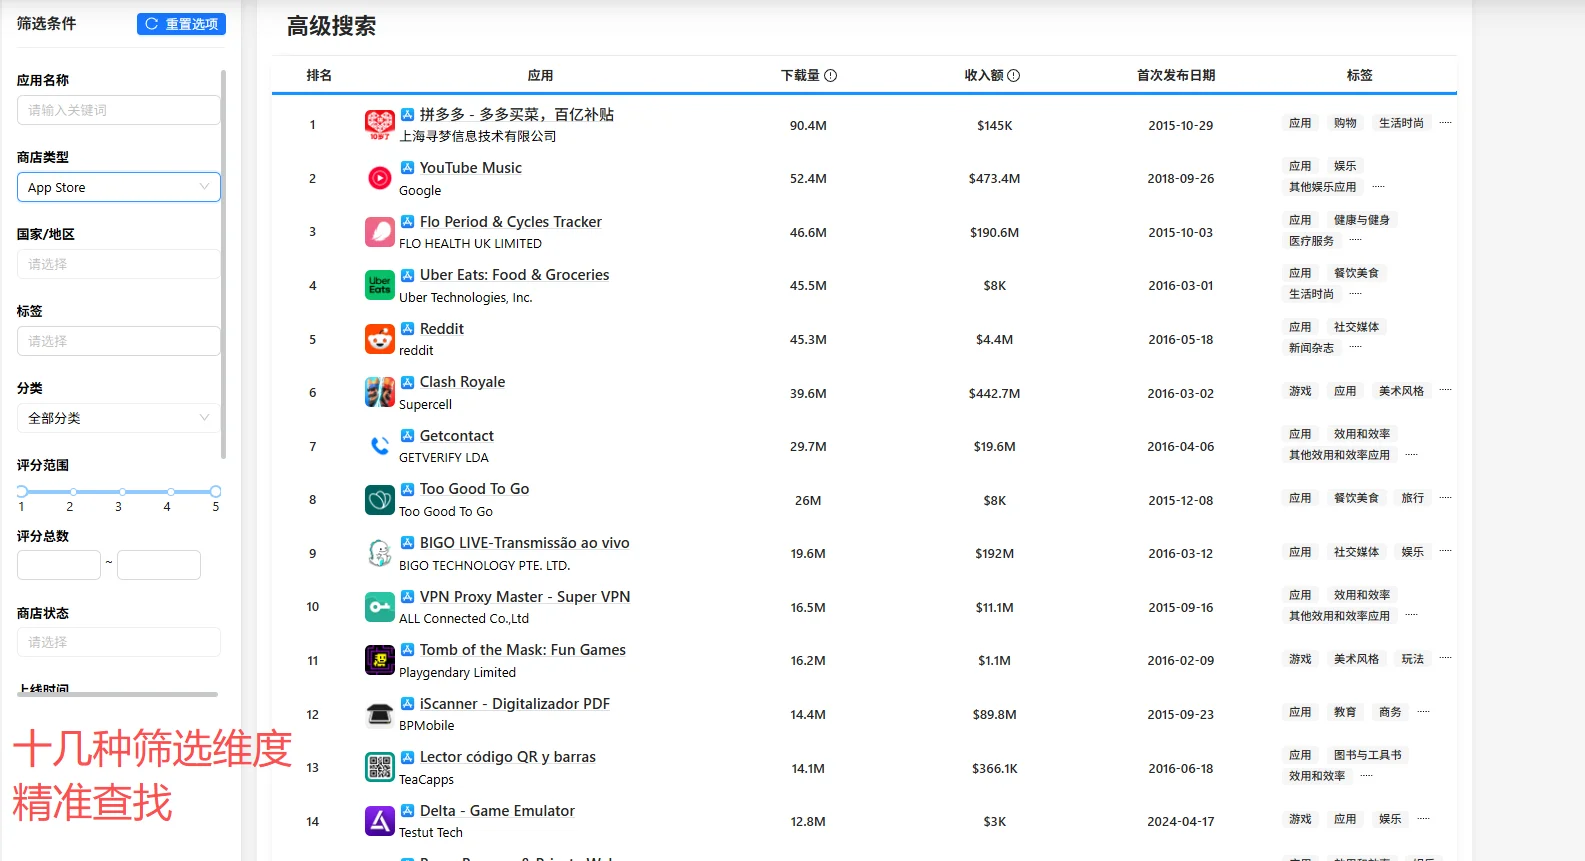1585x861 pixels.
Task: Click the left handle of 评分范围 slider
Action: coord(22,491)
